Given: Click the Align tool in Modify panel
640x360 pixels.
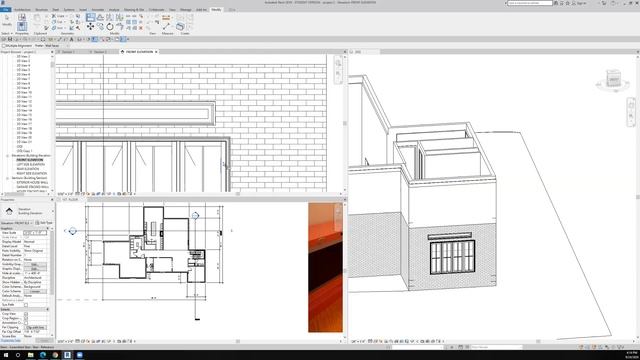Looking at the screenshot, I should (90, 17).
